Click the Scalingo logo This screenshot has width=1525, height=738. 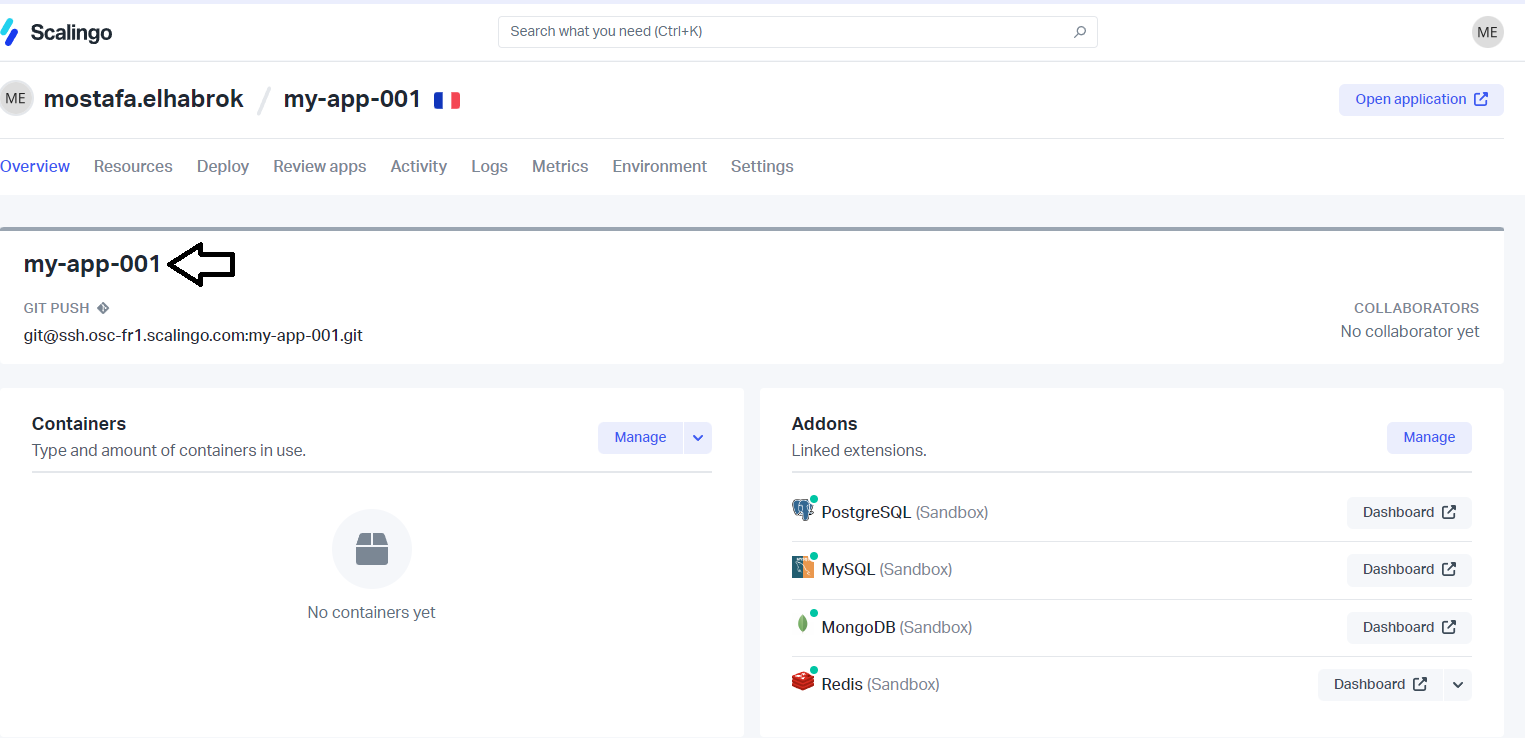(x=58, y=31)
